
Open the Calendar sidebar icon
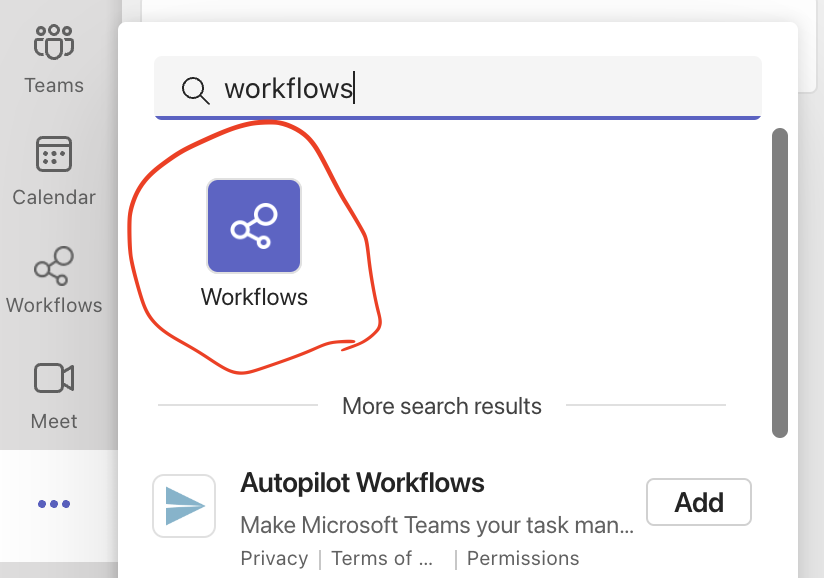pyautogui.click(x=54, y=154)
